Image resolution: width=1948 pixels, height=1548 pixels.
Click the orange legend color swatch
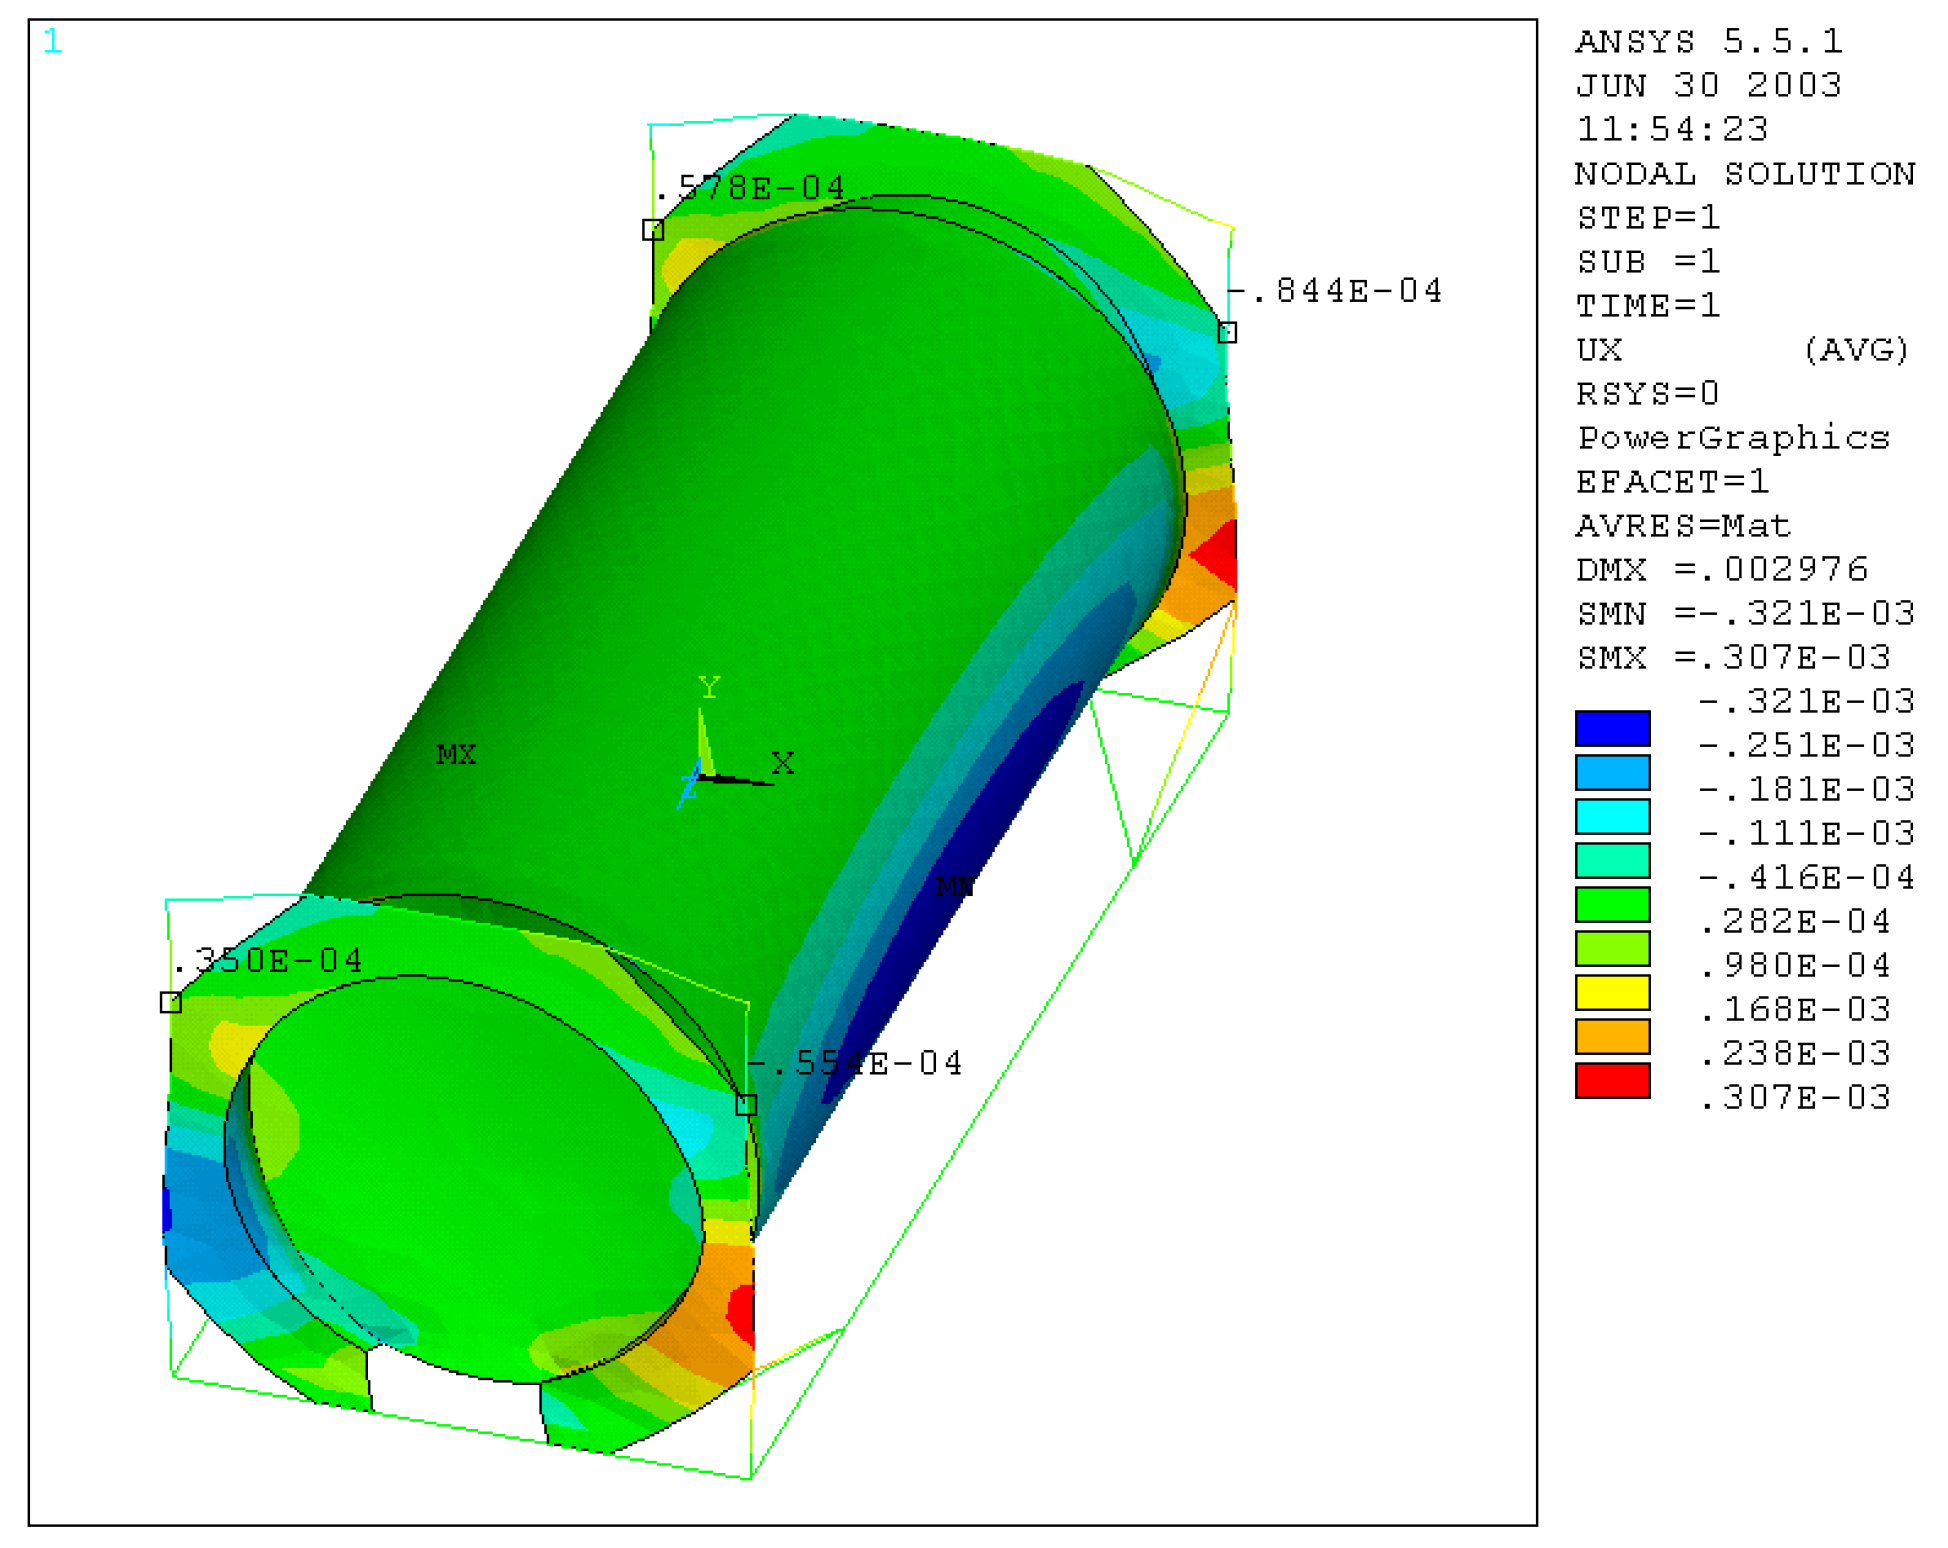[1612, 1037]
